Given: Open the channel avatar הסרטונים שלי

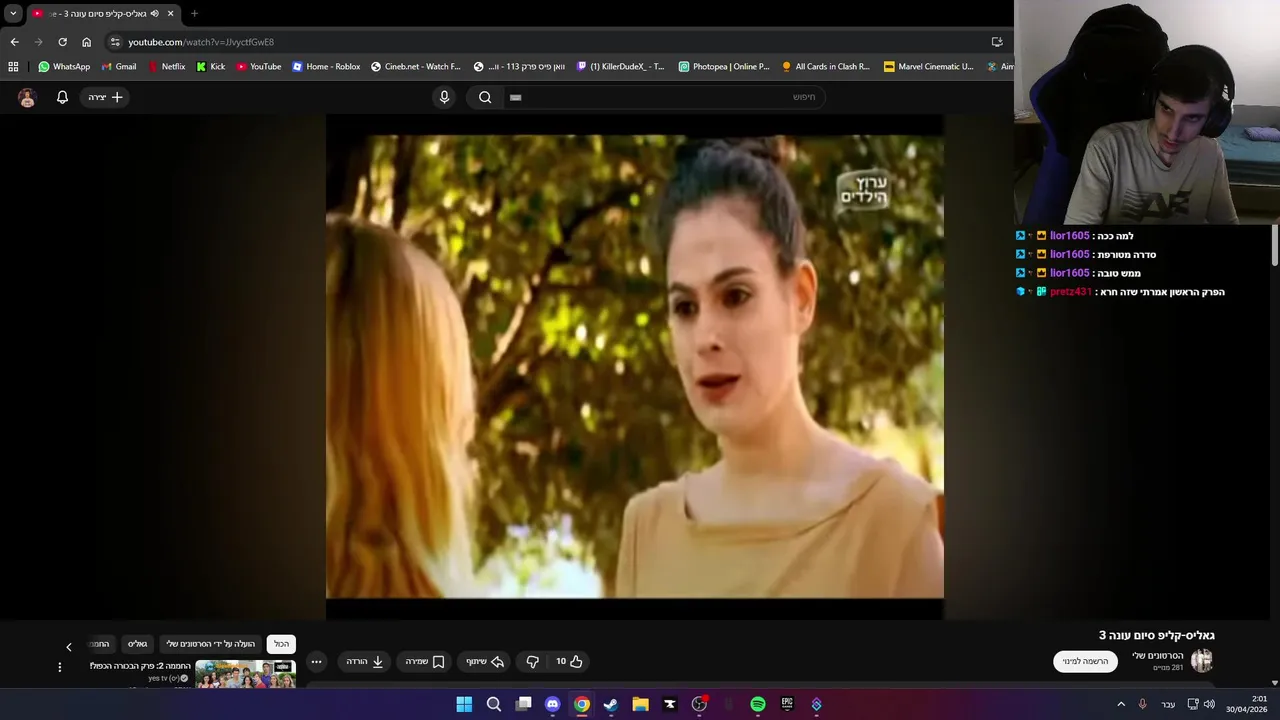Looking at the screenshot, I should (x=1202, y=660).
